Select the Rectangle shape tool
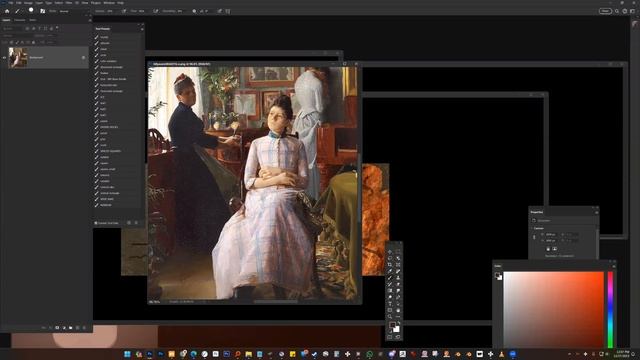640x360 pixels. pyautogui.click(x=390, y=310)
